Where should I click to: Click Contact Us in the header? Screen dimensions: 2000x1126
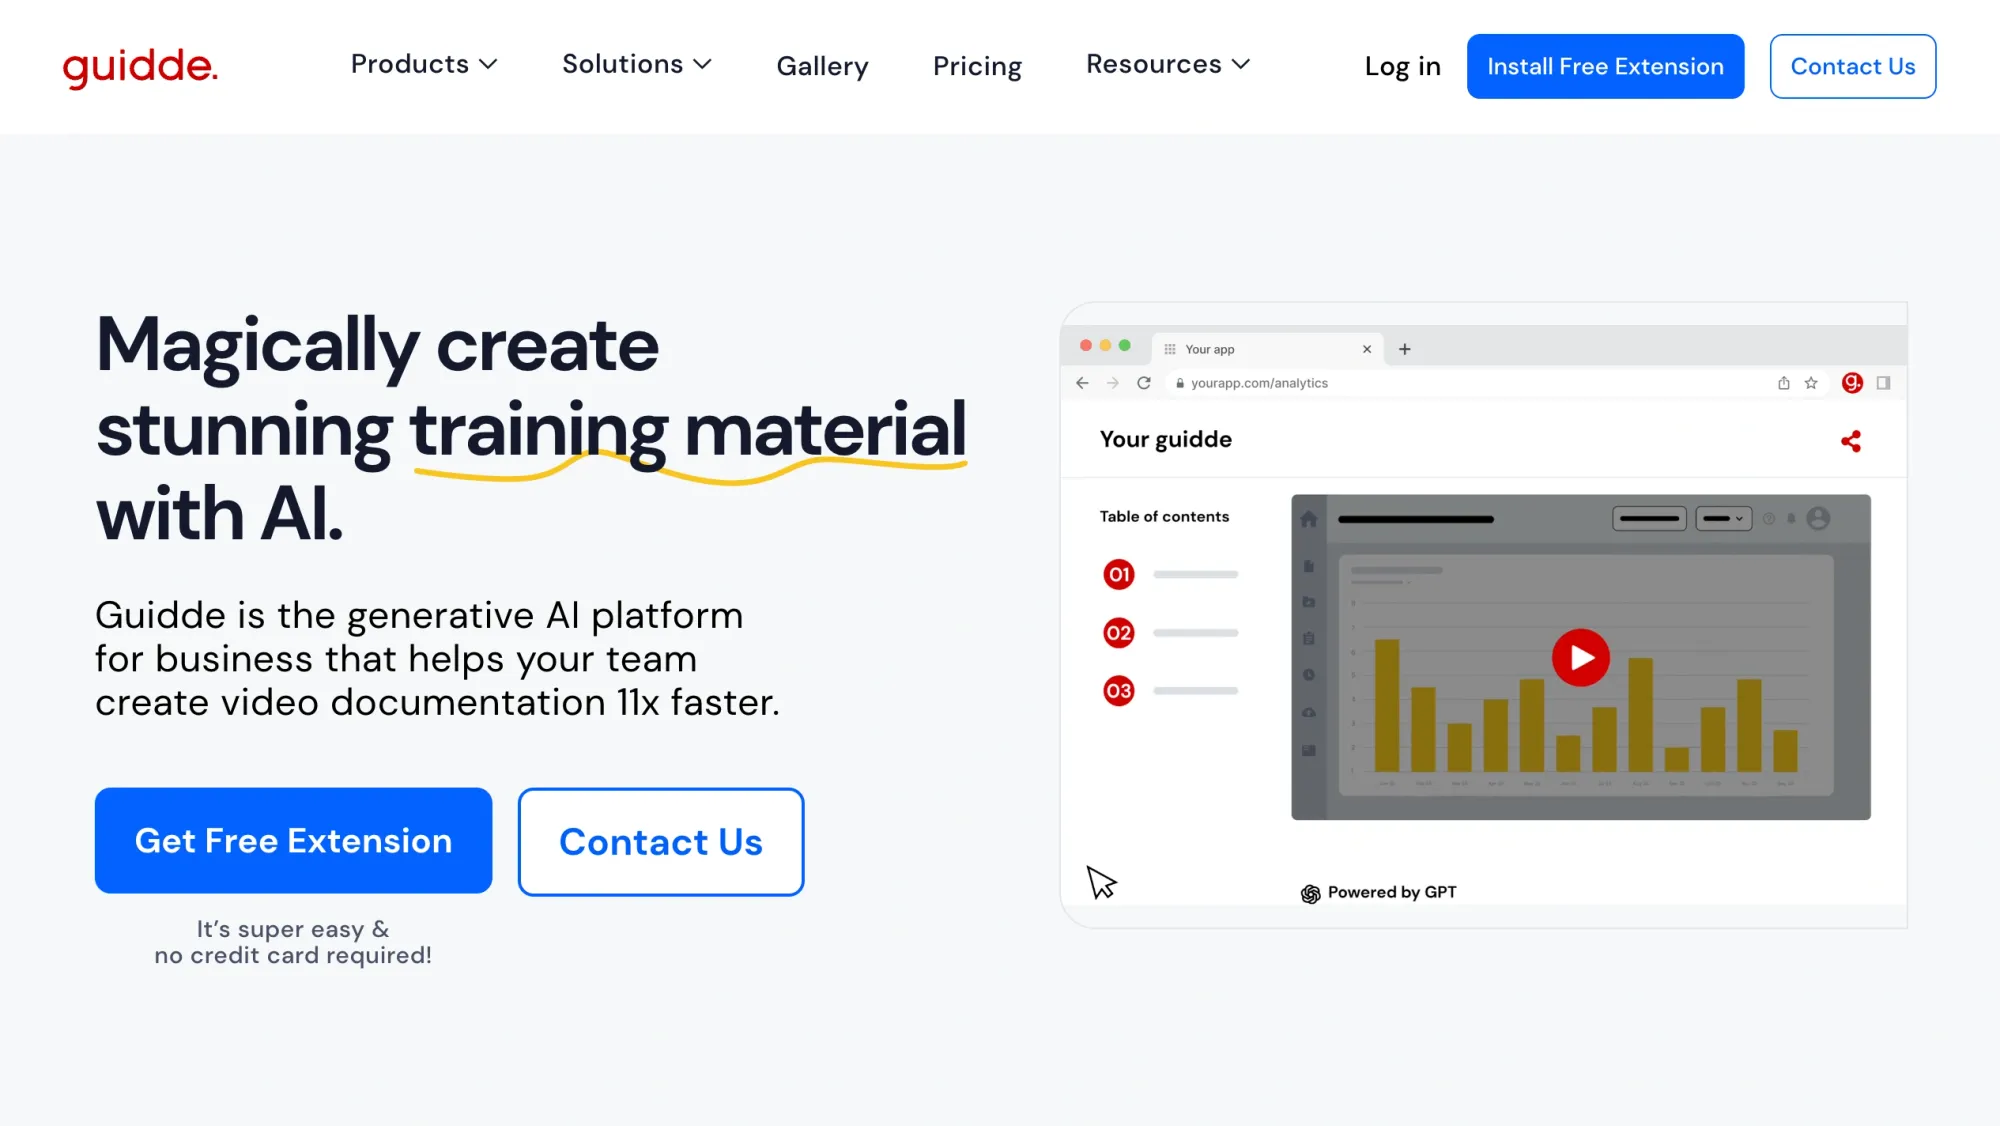[x=1852, y=66]
